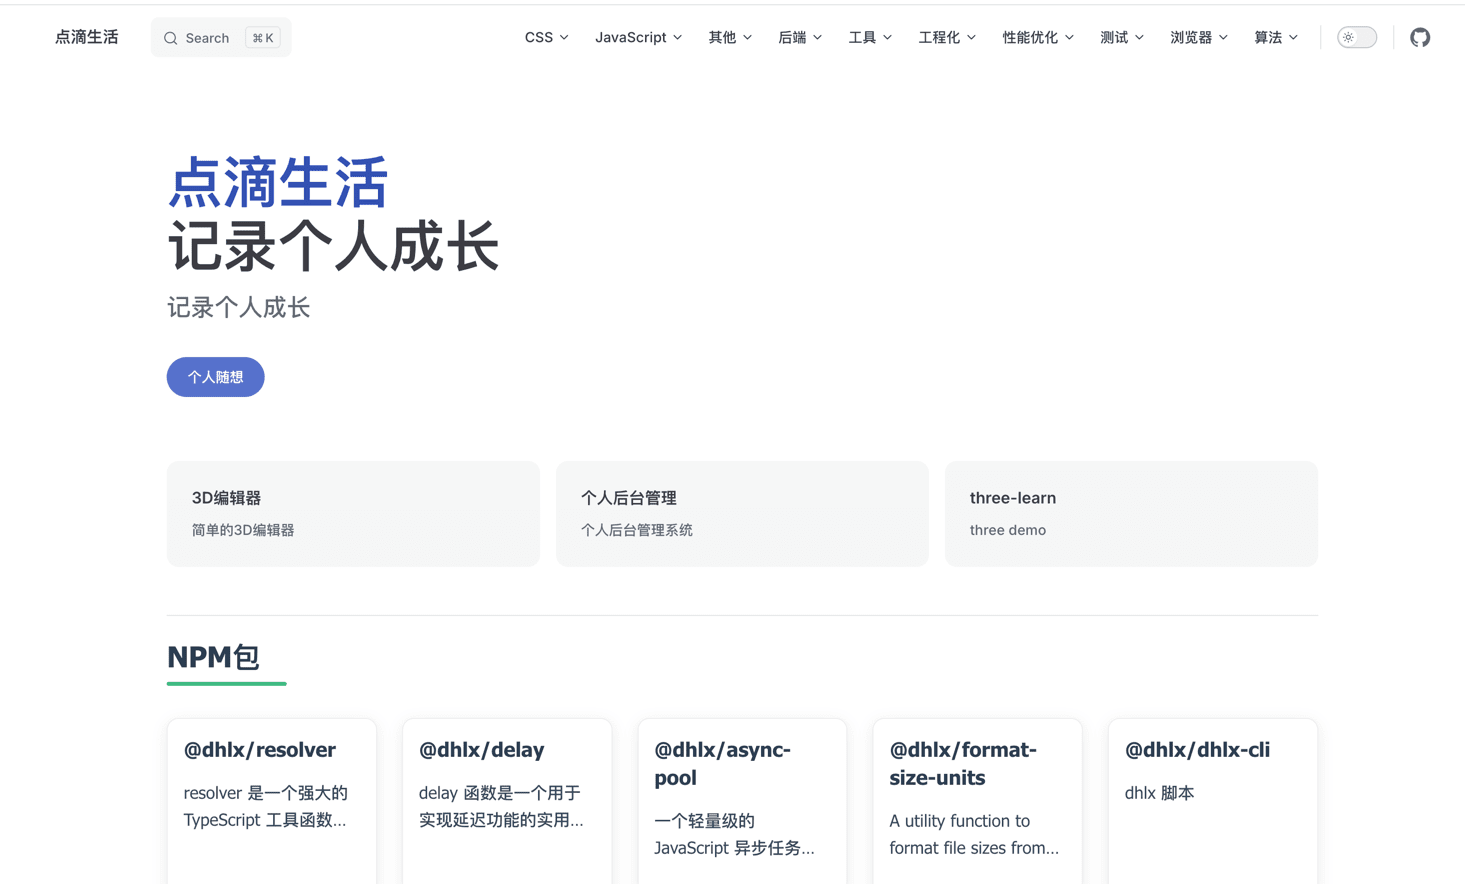Open the 工程化 menu
1465x884 pixels.
point(946,38)
